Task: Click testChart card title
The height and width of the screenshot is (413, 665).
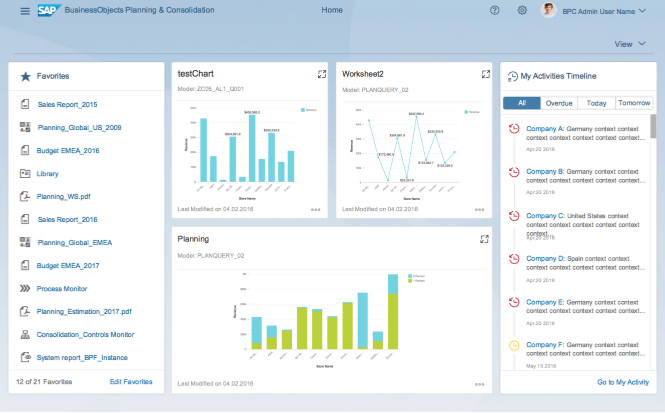Action: [196, 74]
